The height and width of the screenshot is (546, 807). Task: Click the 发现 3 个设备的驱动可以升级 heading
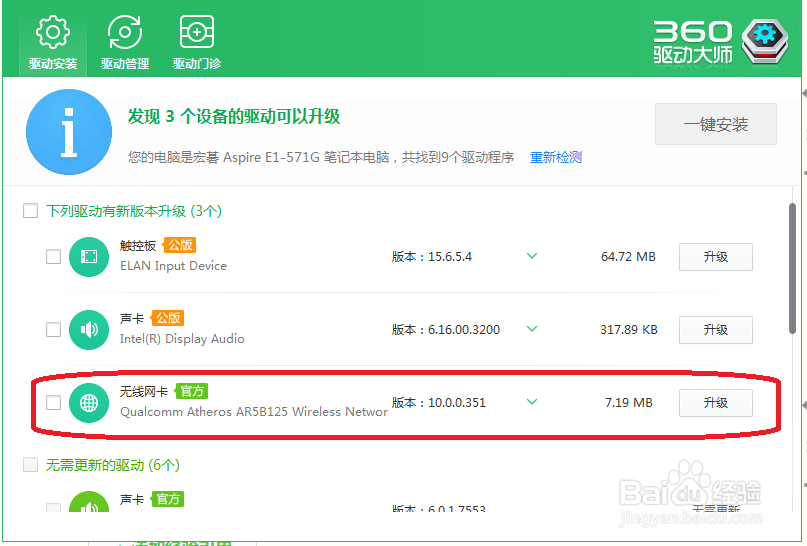click(234, 116)
